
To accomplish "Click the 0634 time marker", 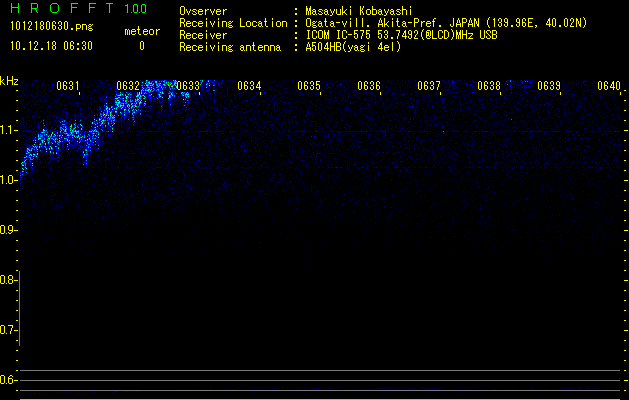I will tap(249, 86).
